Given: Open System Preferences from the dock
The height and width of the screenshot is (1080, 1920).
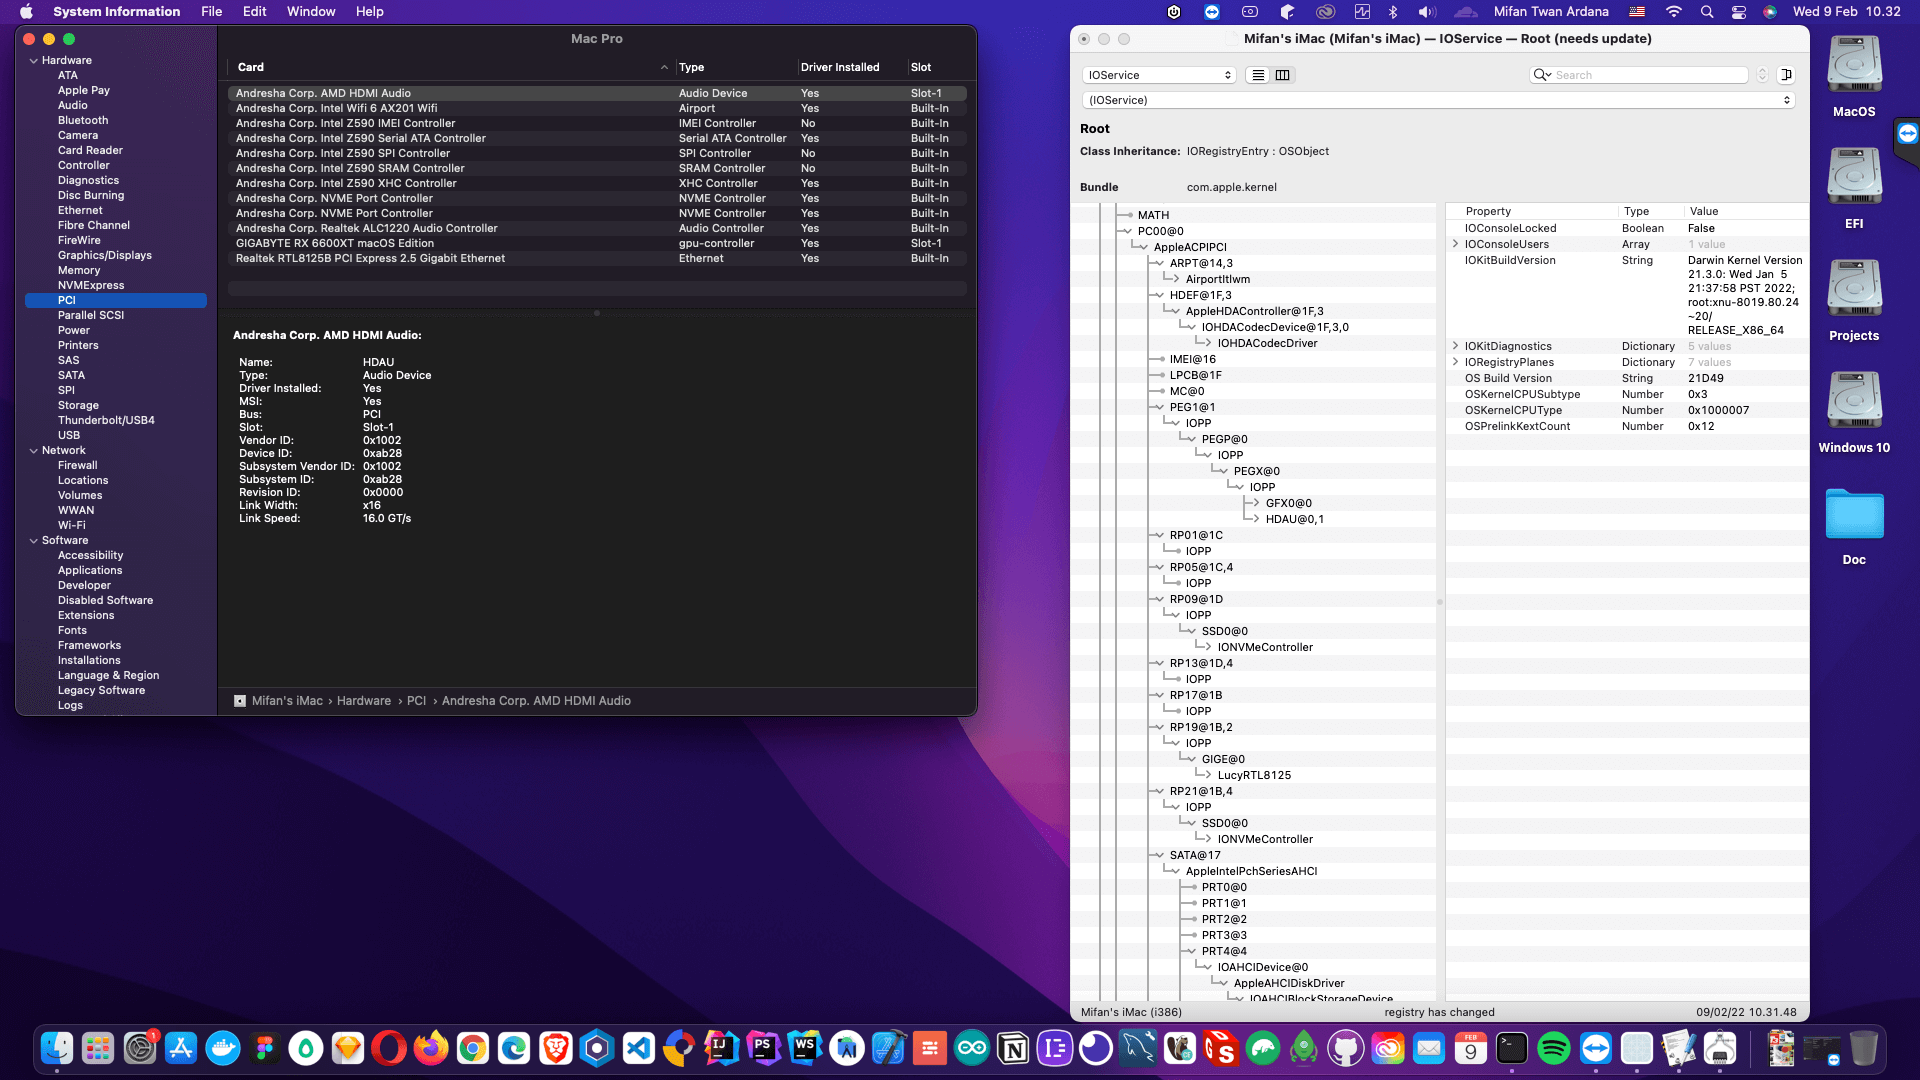Looking at the screenshot, I should coord(140,1048).
